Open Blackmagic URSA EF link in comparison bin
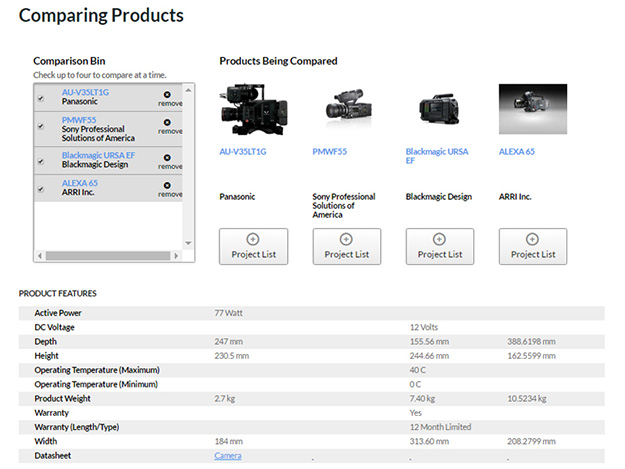Image resolution: width=625 pixels, height=469 pixels. [x=98, y=155]
